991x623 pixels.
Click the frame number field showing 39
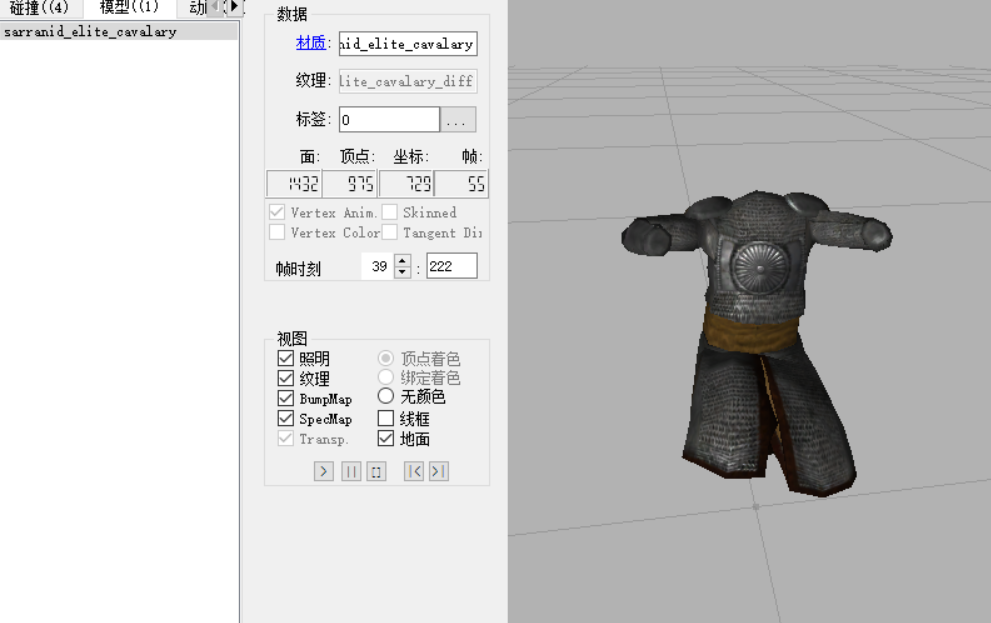(x=378, y=266)
